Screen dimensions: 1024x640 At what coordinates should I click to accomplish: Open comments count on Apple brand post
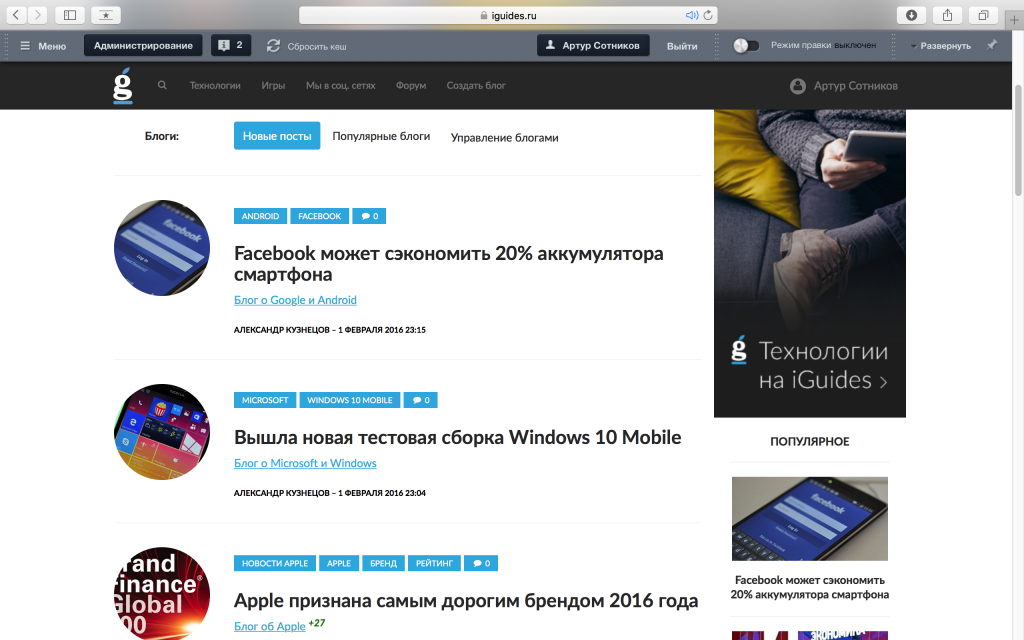481,563
